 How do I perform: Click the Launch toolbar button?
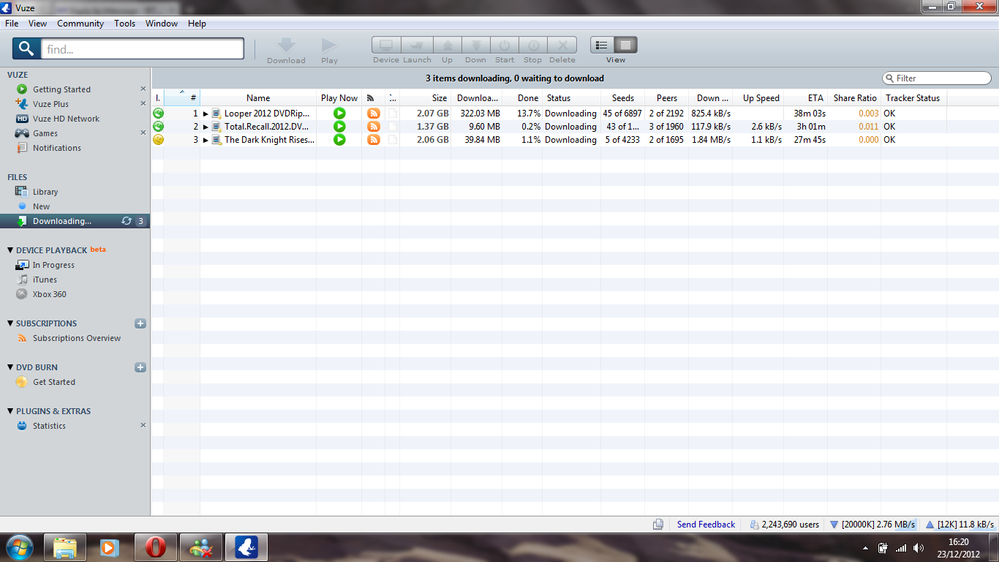click(417, 45)
